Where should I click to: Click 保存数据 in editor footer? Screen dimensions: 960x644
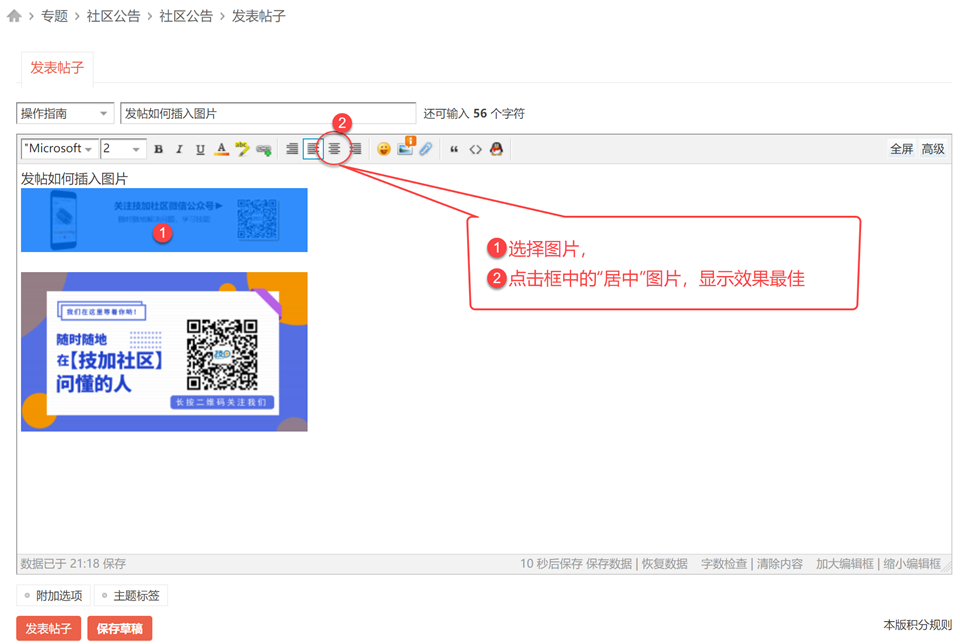tap(609, 564)
